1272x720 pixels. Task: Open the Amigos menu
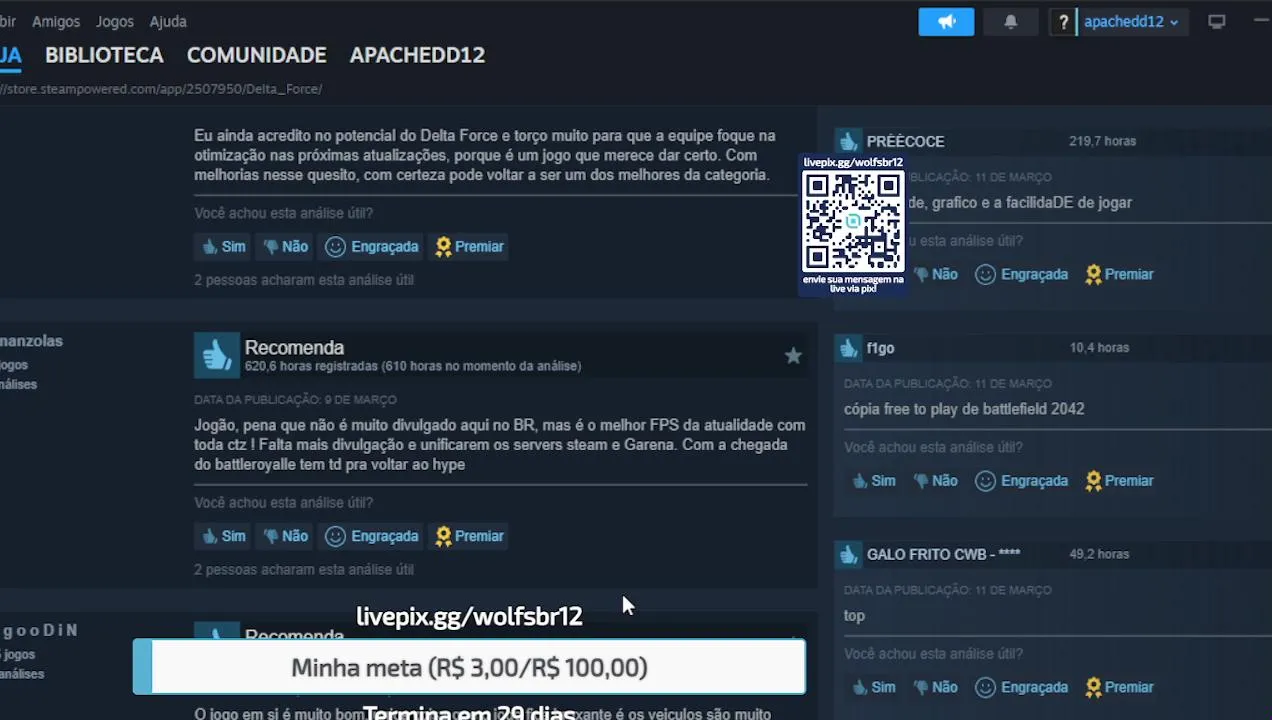click(56, 21)
